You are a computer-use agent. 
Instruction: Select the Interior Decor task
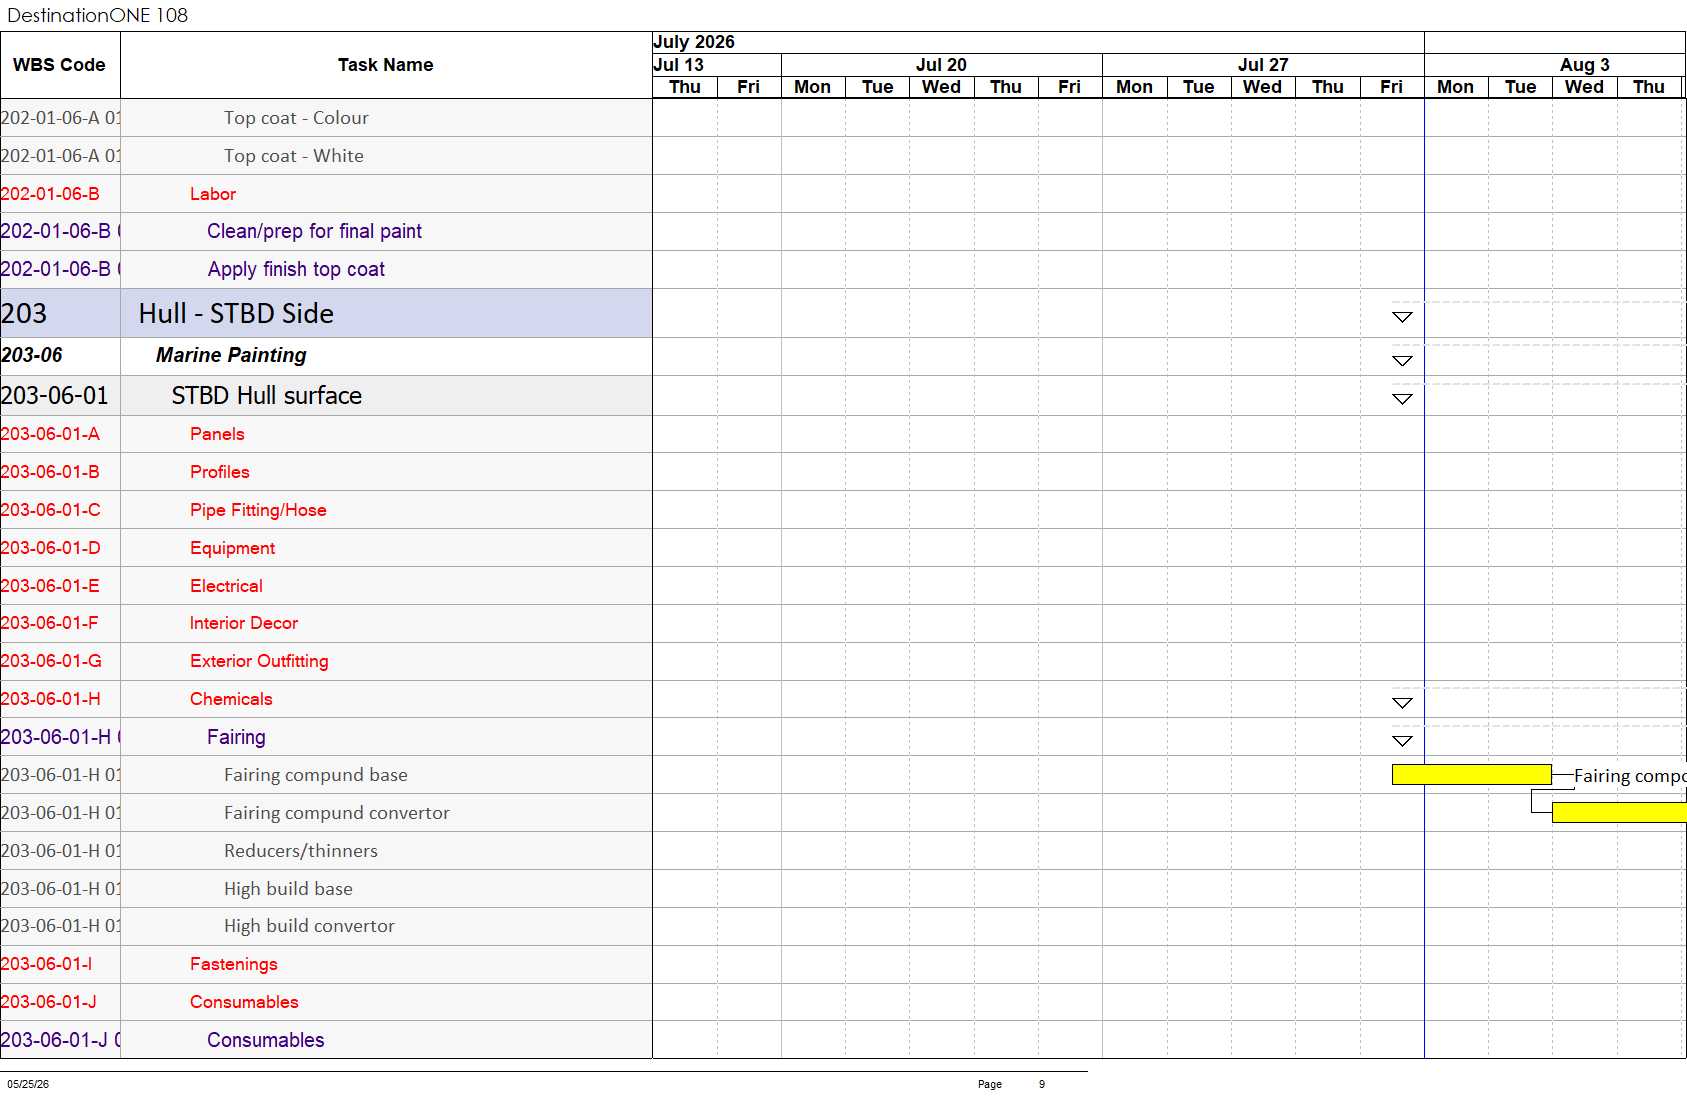pyautogui.click(x=244, y=623)
